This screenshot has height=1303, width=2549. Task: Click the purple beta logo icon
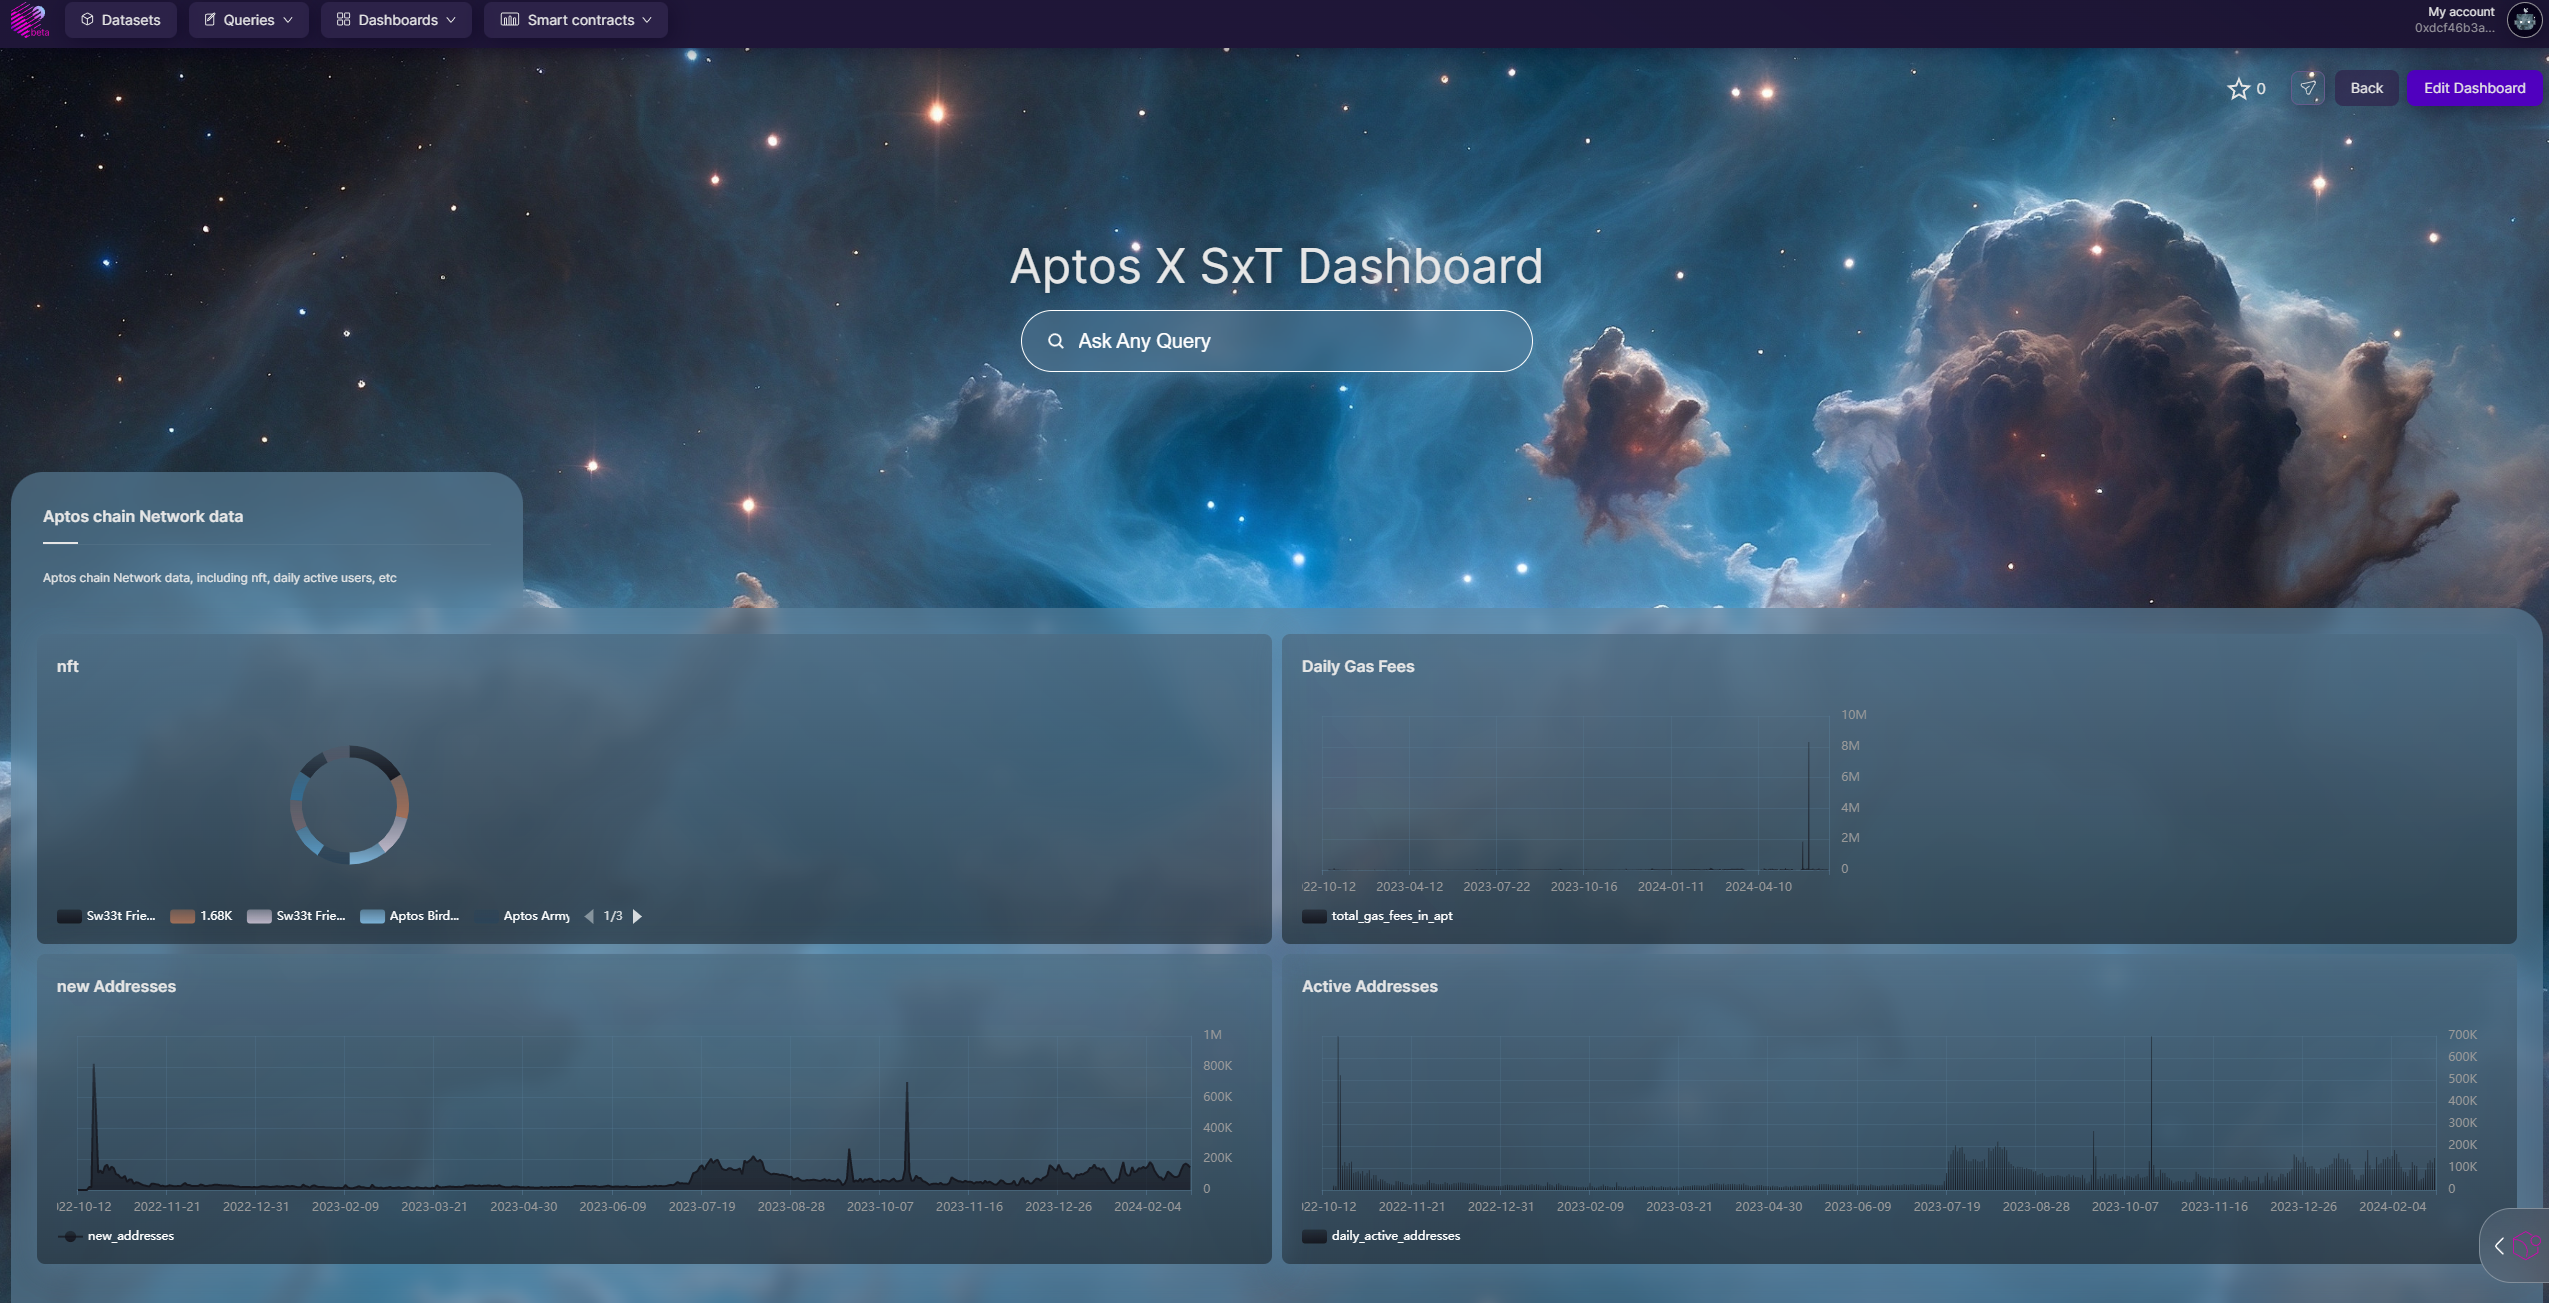point(28,20)
